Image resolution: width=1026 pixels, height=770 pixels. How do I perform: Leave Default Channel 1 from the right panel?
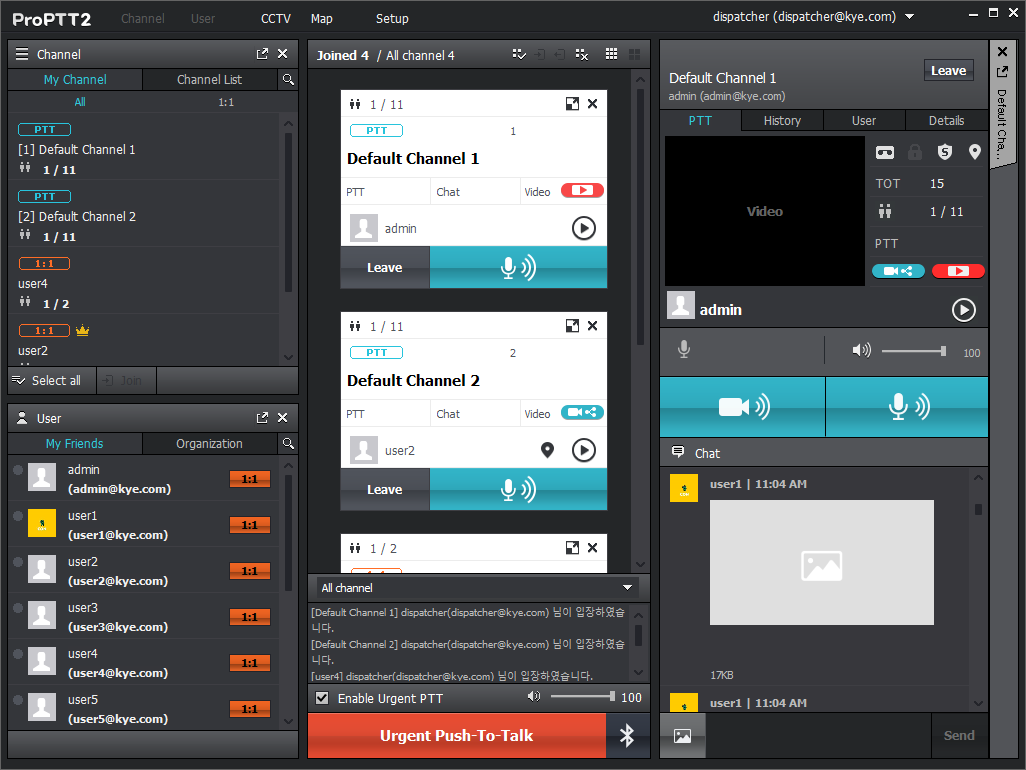(x=948, y=70)
